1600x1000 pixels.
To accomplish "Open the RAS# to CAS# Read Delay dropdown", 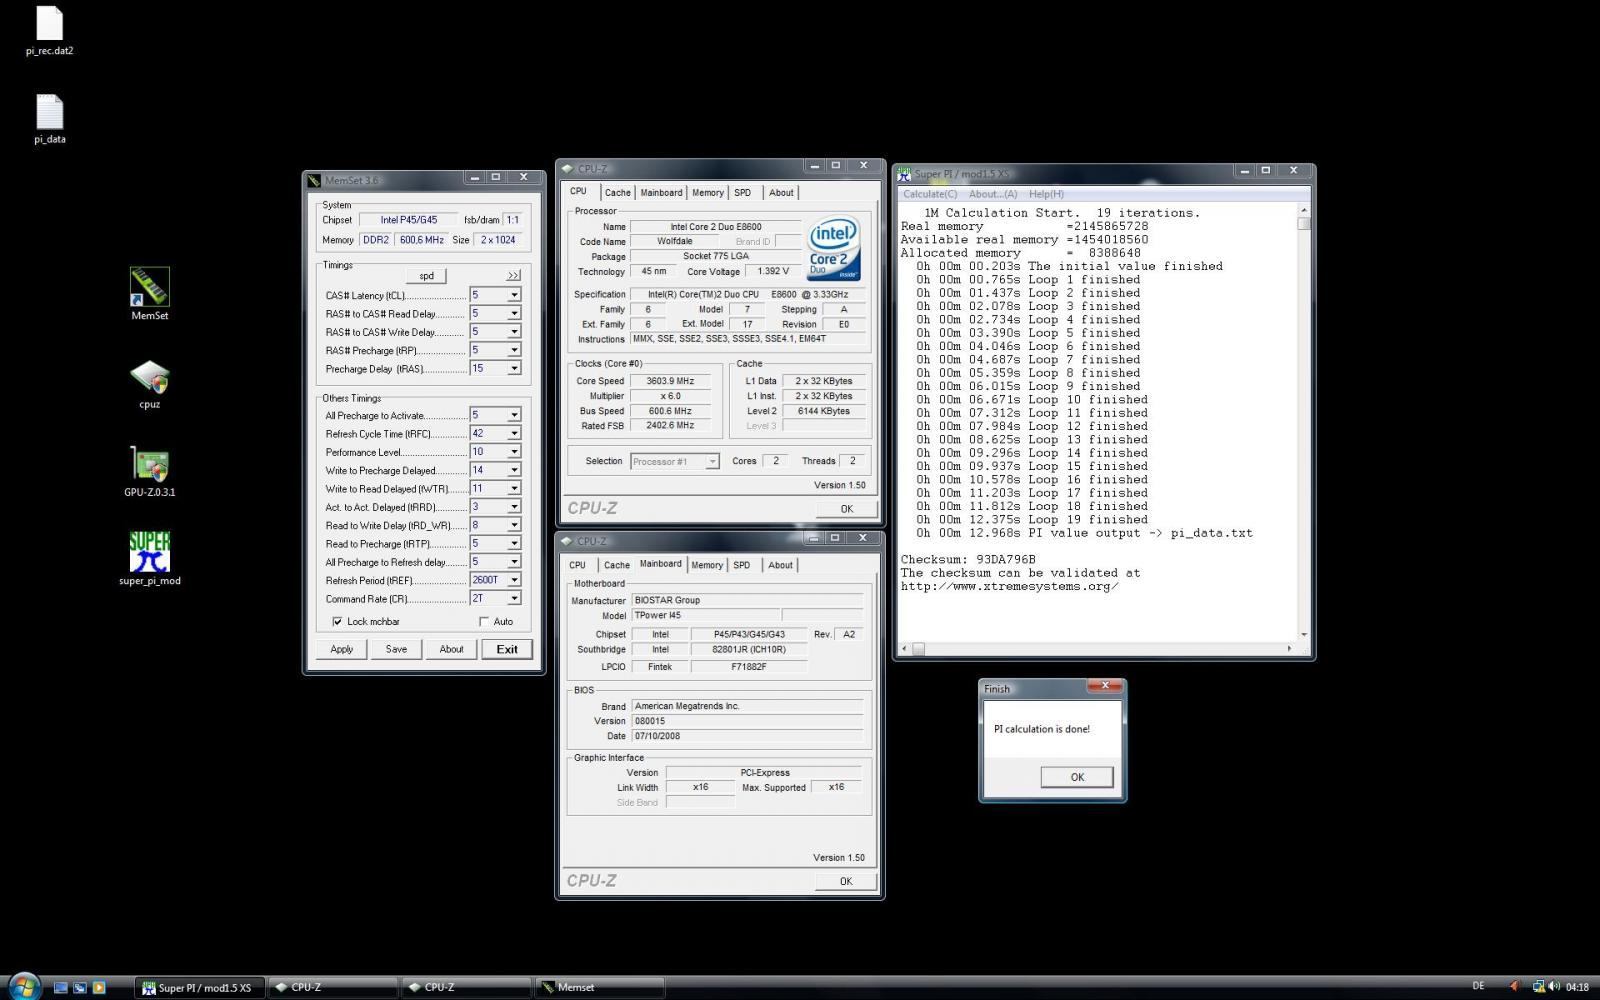I will [x=514, y=313].
